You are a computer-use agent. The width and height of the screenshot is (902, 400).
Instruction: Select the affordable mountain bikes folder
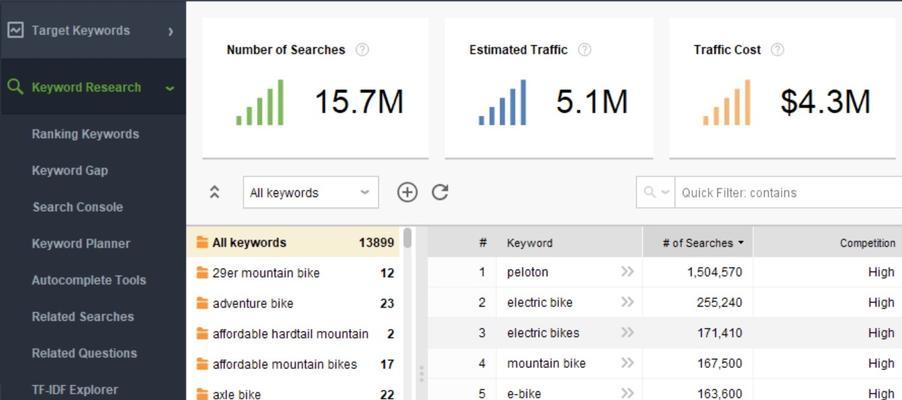tap(293, 364)
